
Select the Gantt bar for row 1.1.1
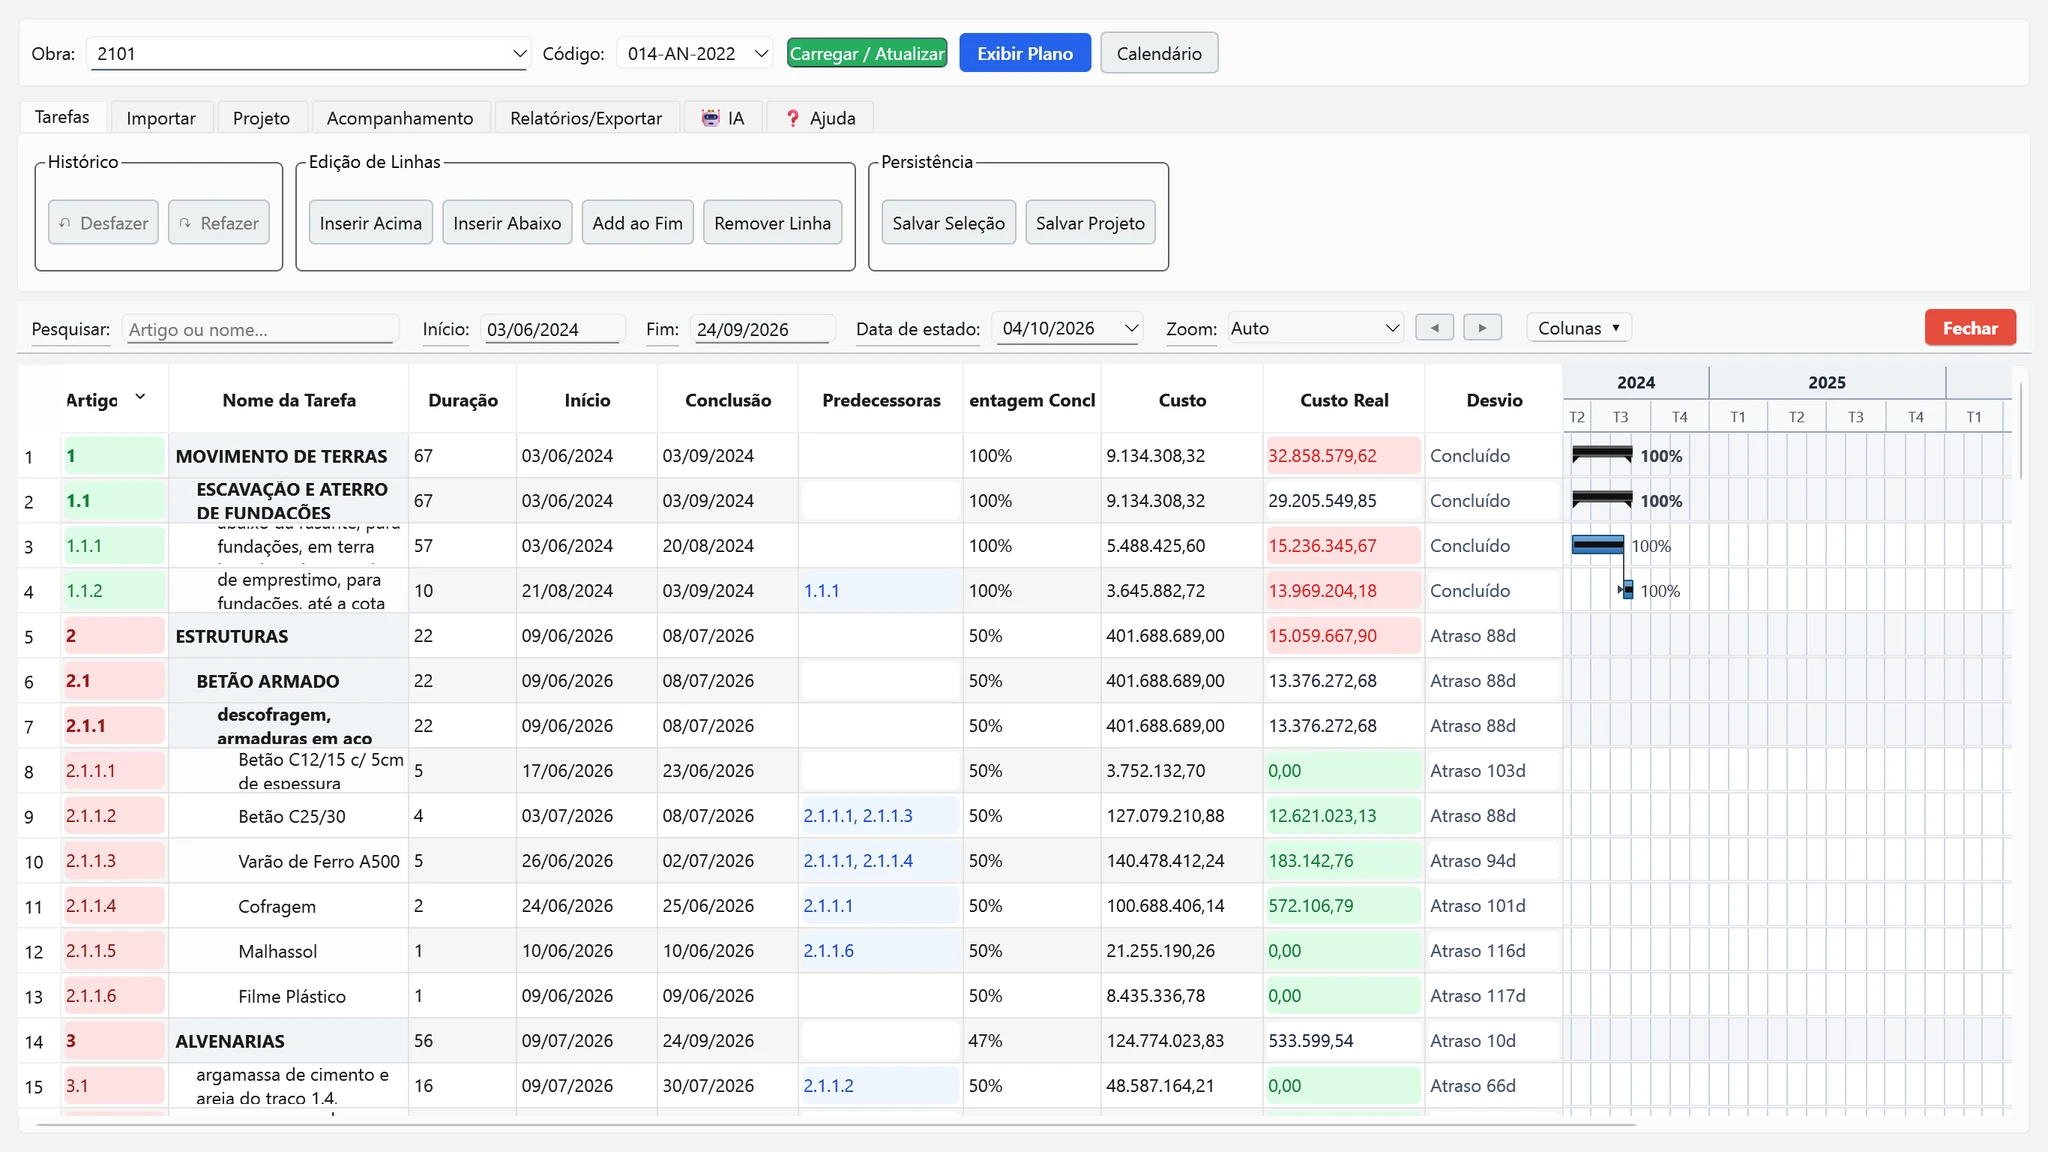pyautogui.click(x=1598, y=545)
